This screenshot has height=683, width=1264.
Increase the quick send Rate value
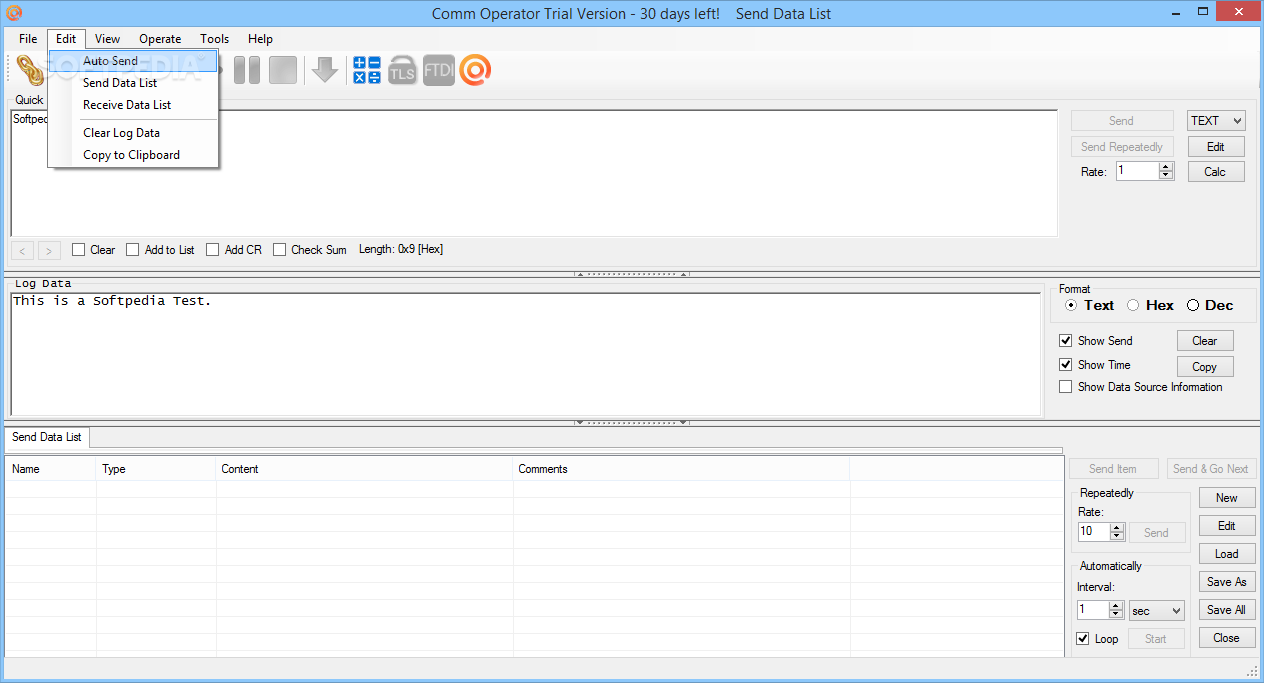coord(1165,167)
